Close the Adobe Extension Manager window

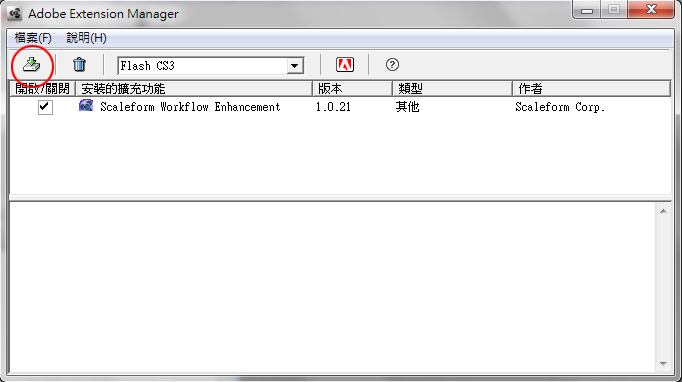651,10
